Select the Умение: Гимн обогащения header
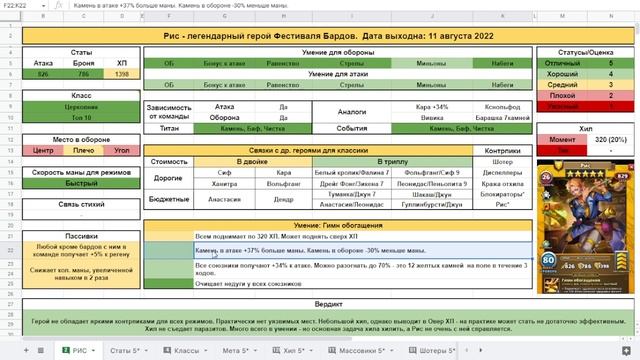This screenshot has height=360, width=640. pos(338,225)
